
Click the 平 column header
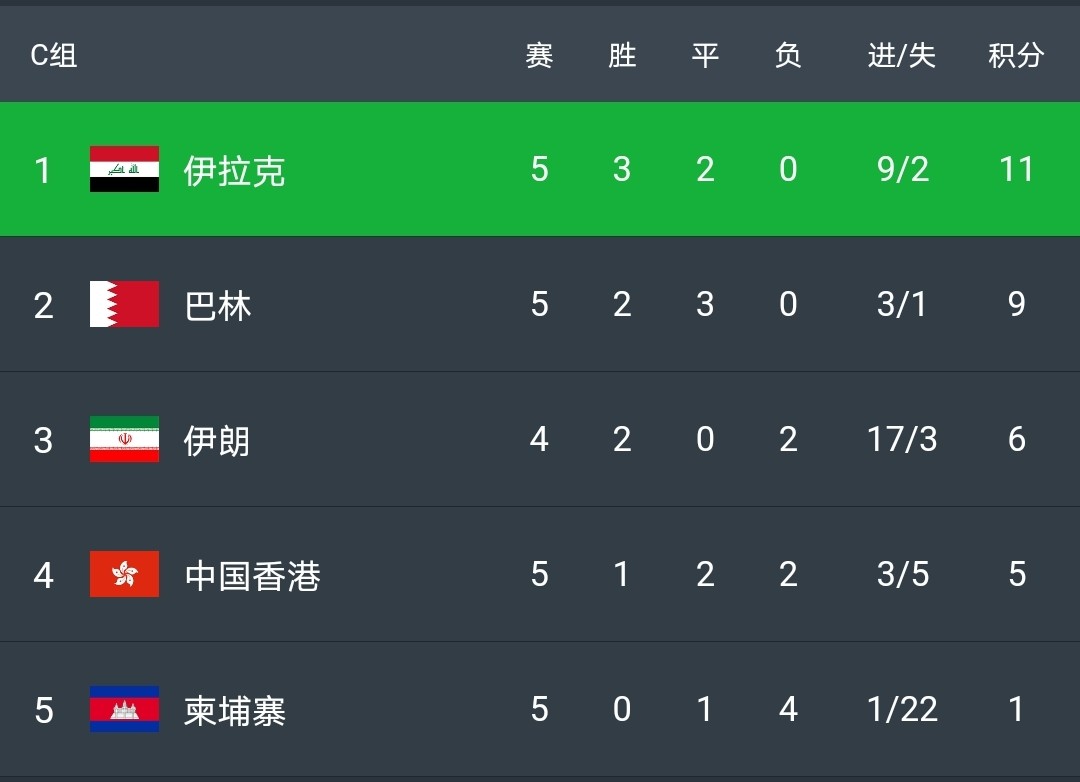point(705,56)
